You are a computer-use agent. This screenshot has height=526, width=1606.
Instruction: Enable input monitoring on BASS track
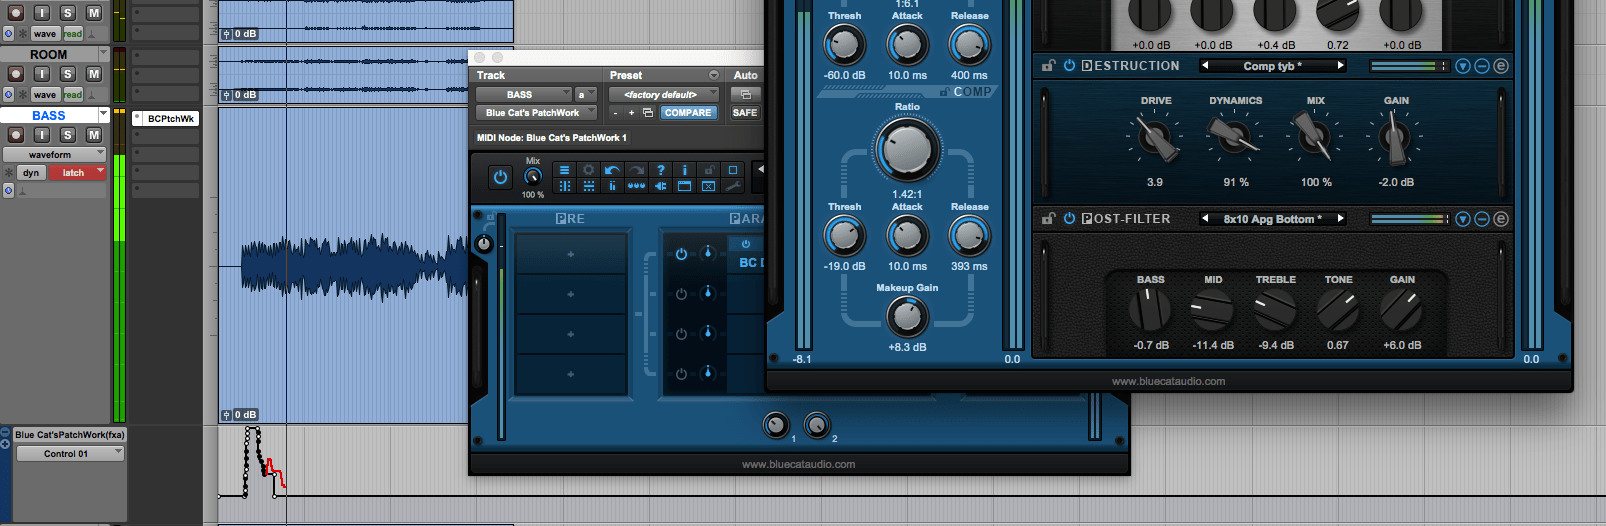42,135
